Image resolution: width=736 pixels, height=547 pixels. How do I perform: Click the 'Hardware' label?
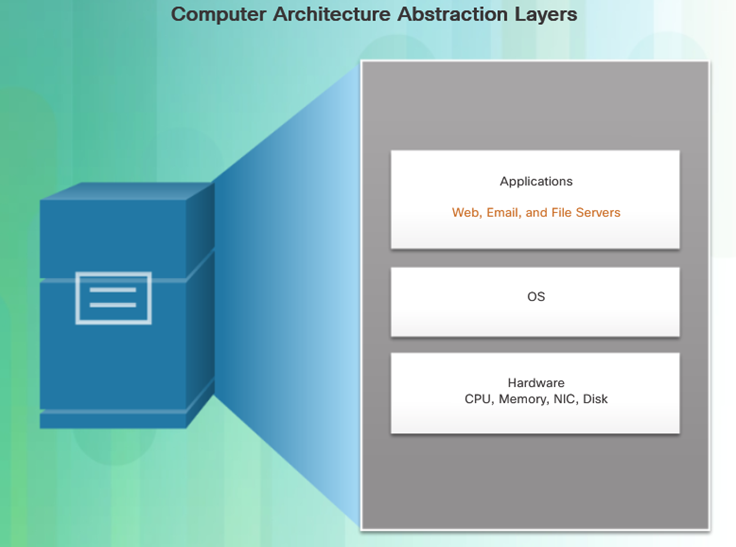pos(536,383)
